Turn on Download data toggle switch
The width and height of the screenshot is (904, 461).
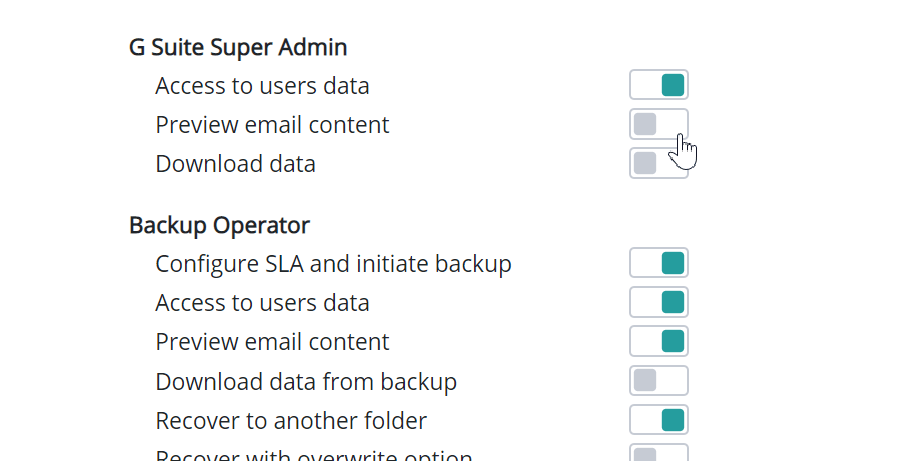coord(658,163)
